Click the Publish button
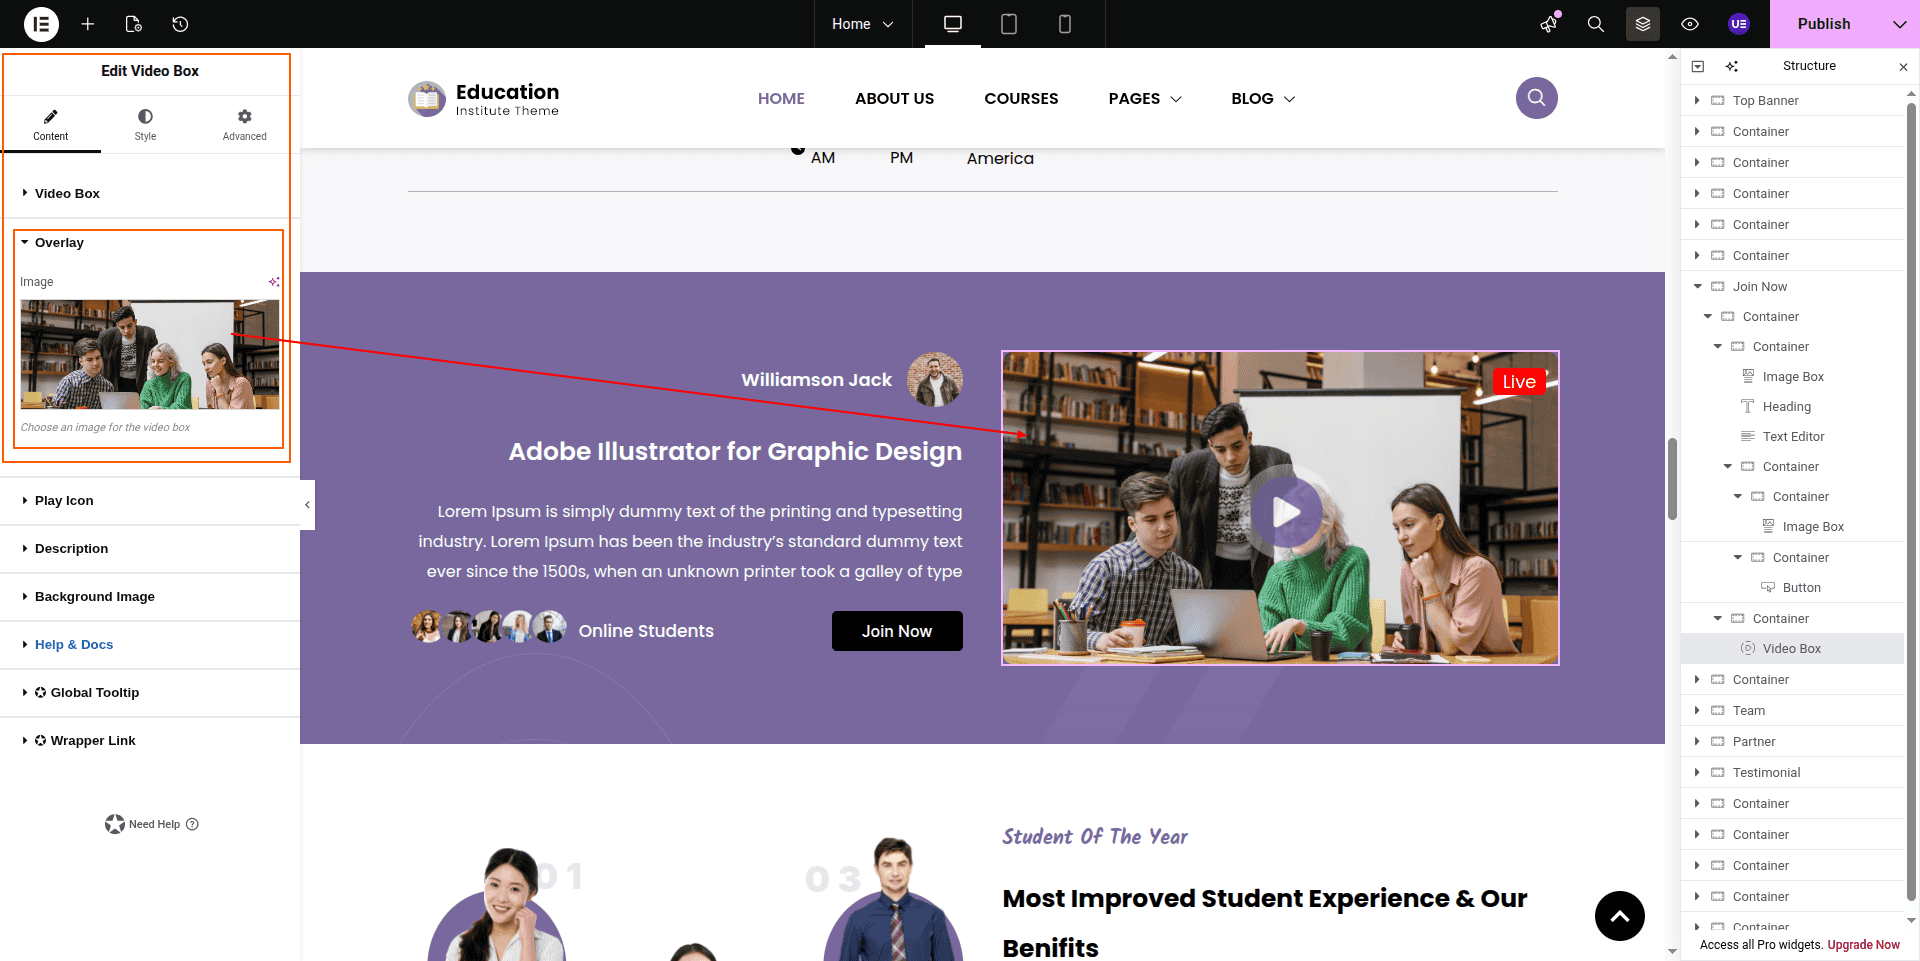 pos(1823,24)
